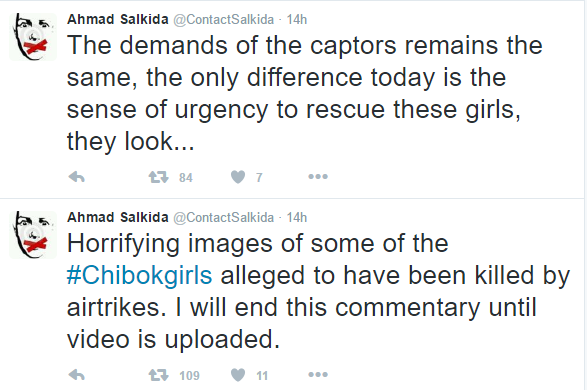
Task: Open the 14h timestamp of the second tweet
Action: (x=296, y=217)
